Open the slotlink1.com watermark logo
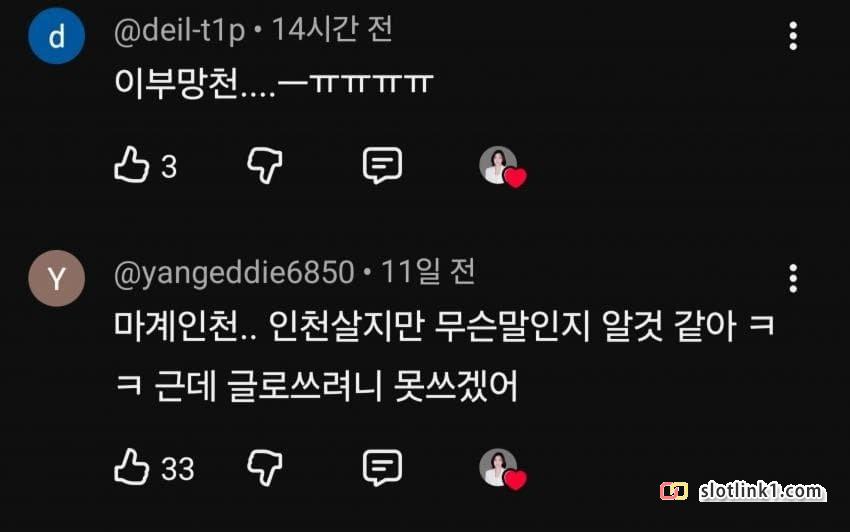The height and width of the screenshot is (532, 850). [x=743, y=491]
